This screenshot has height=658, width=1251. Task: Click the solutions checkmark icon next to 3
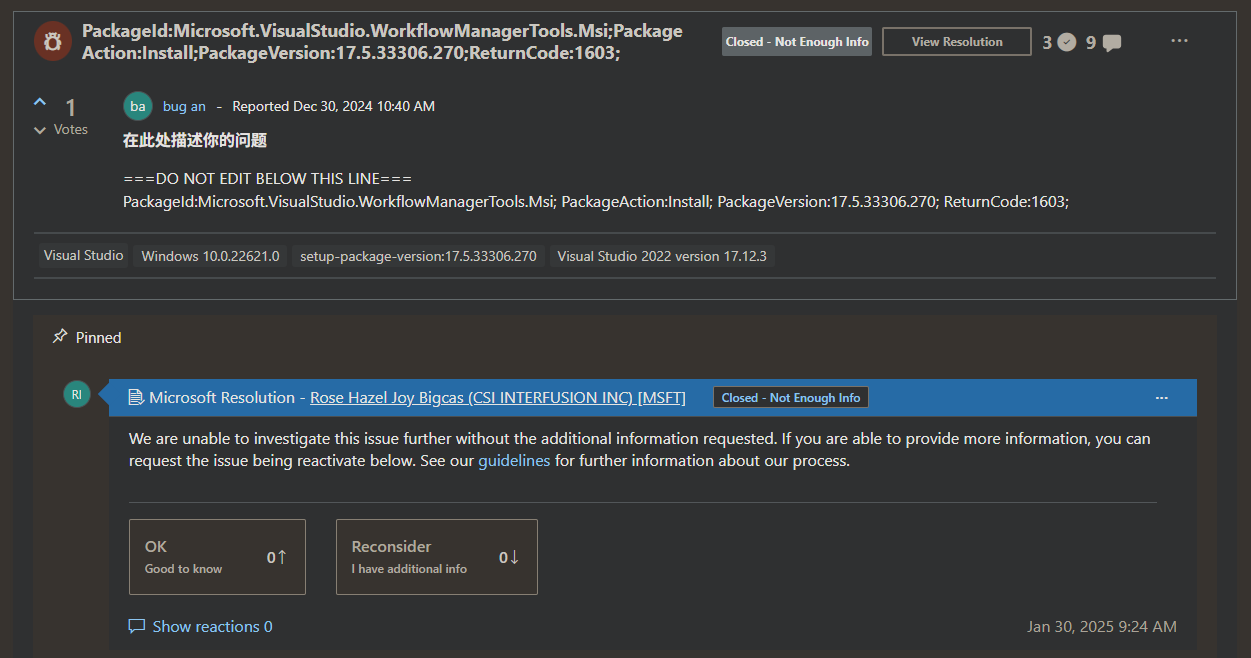point(1067,42)
